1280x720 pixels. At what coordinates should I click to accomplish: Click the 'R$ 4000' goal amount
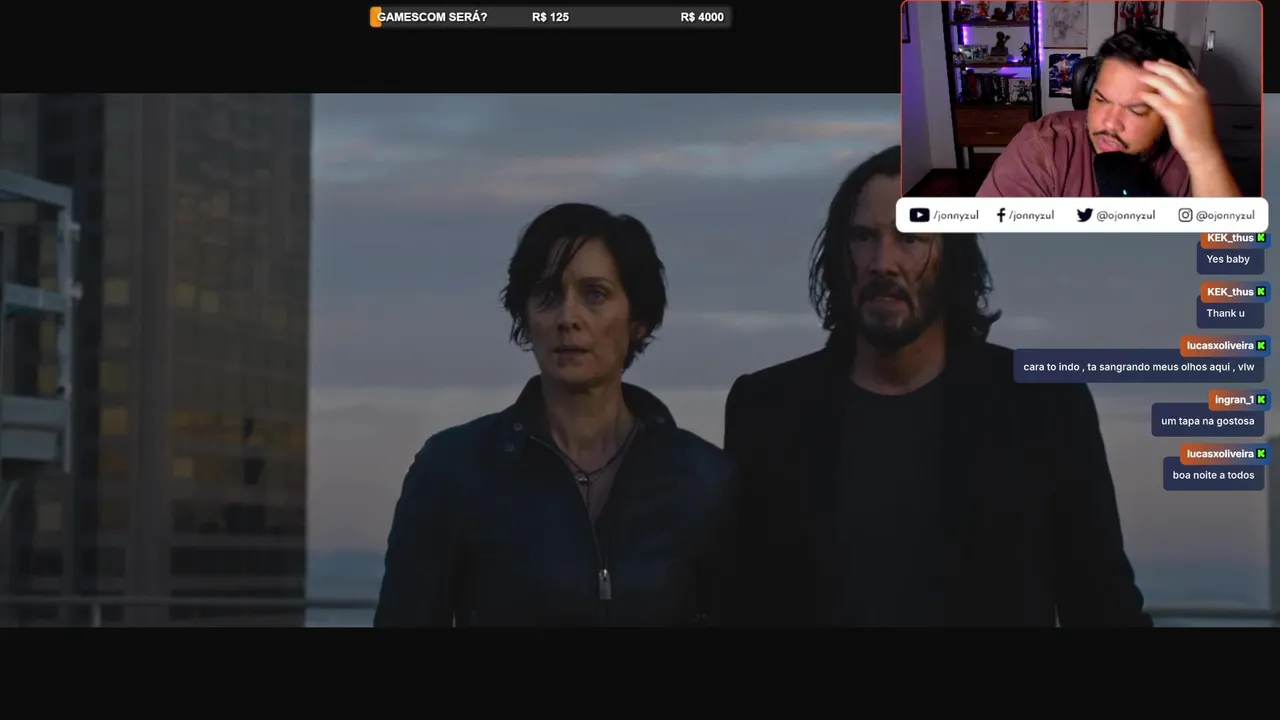(702, 17)
